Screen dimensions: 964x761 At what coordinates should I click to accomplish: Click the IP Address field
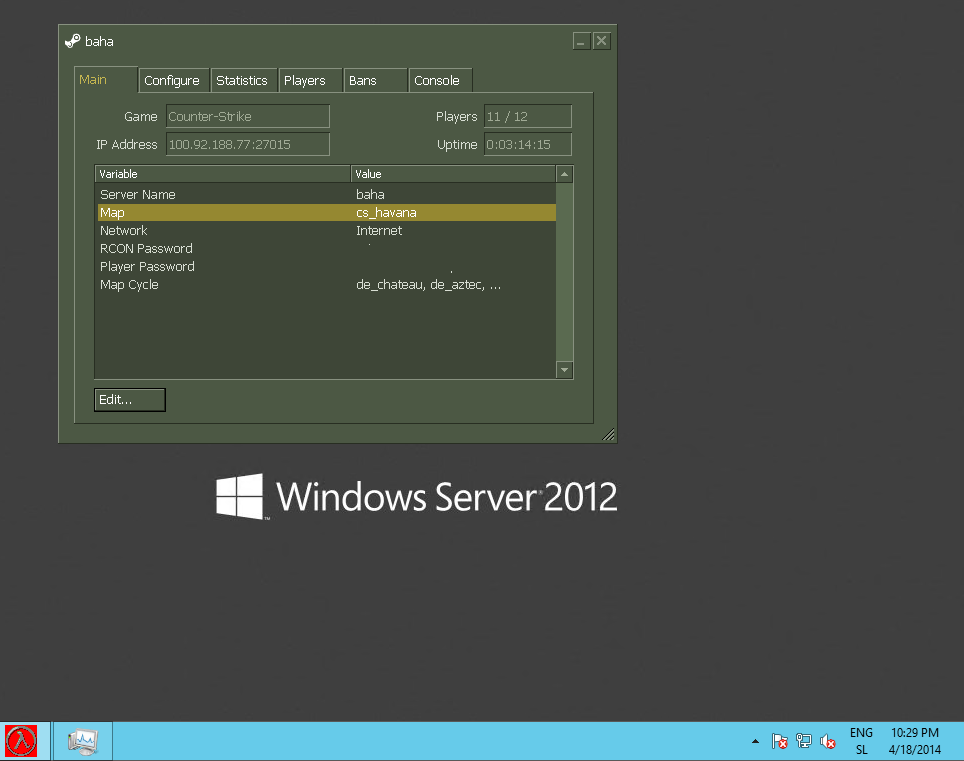point(248,144)
